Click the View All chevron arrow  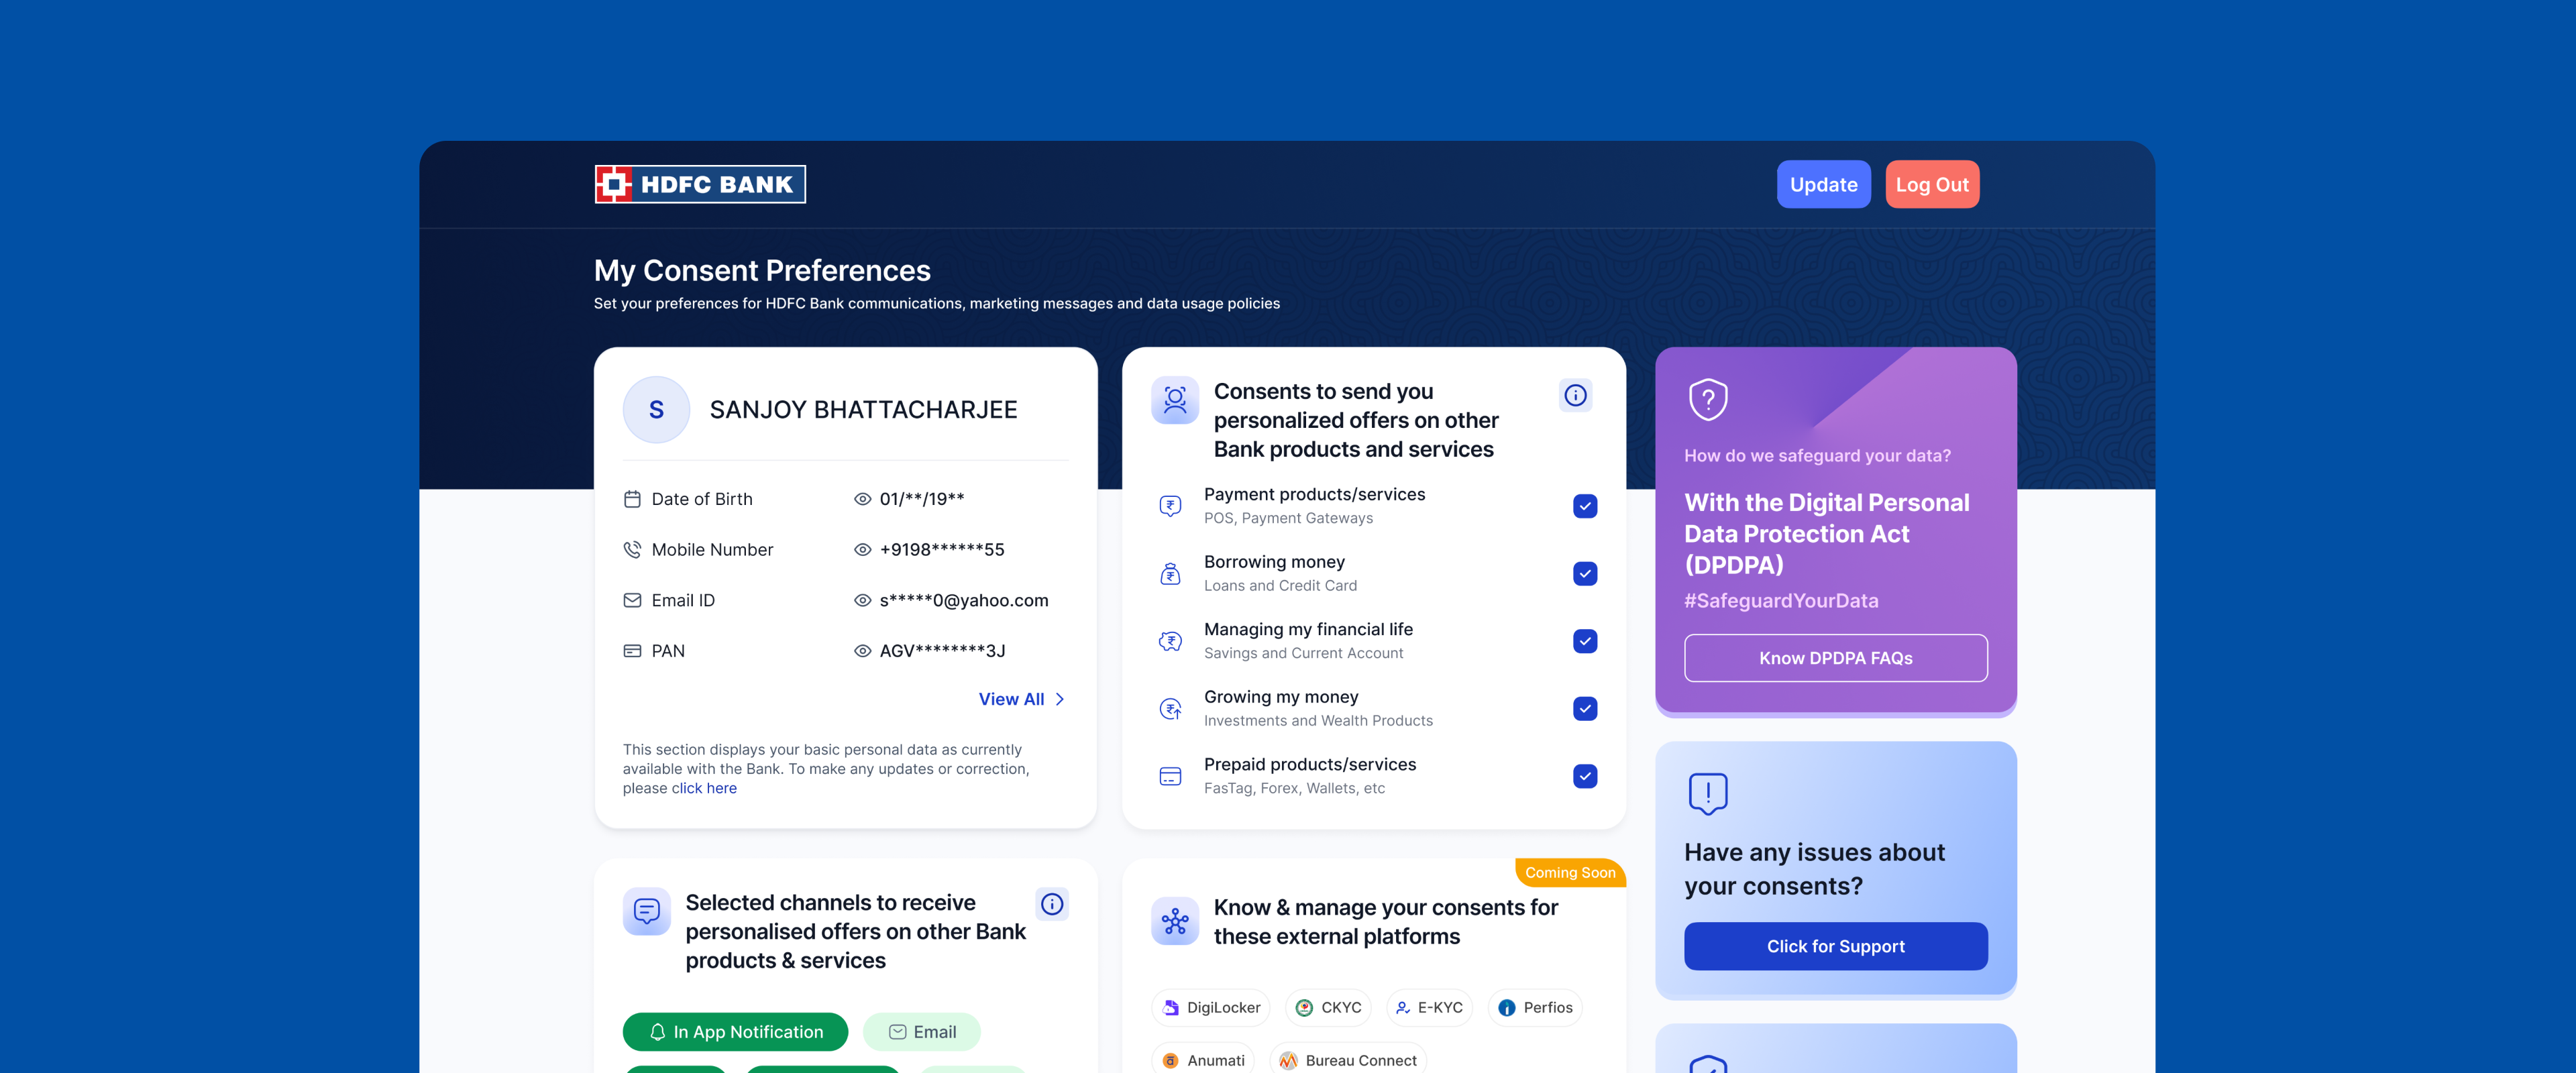tap(1060, 699)
